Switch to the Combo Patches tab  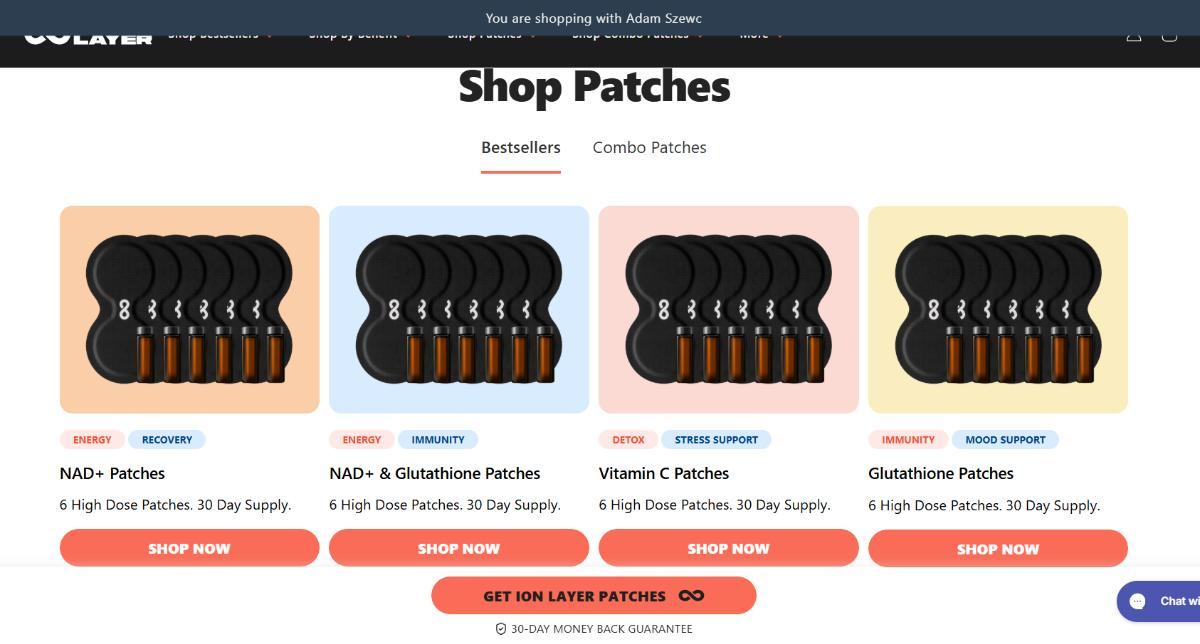point(649,147)
